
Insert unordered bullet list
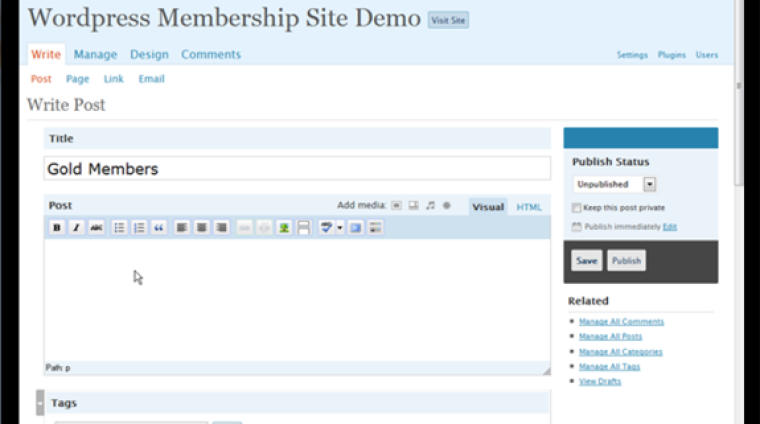(119, 227)
